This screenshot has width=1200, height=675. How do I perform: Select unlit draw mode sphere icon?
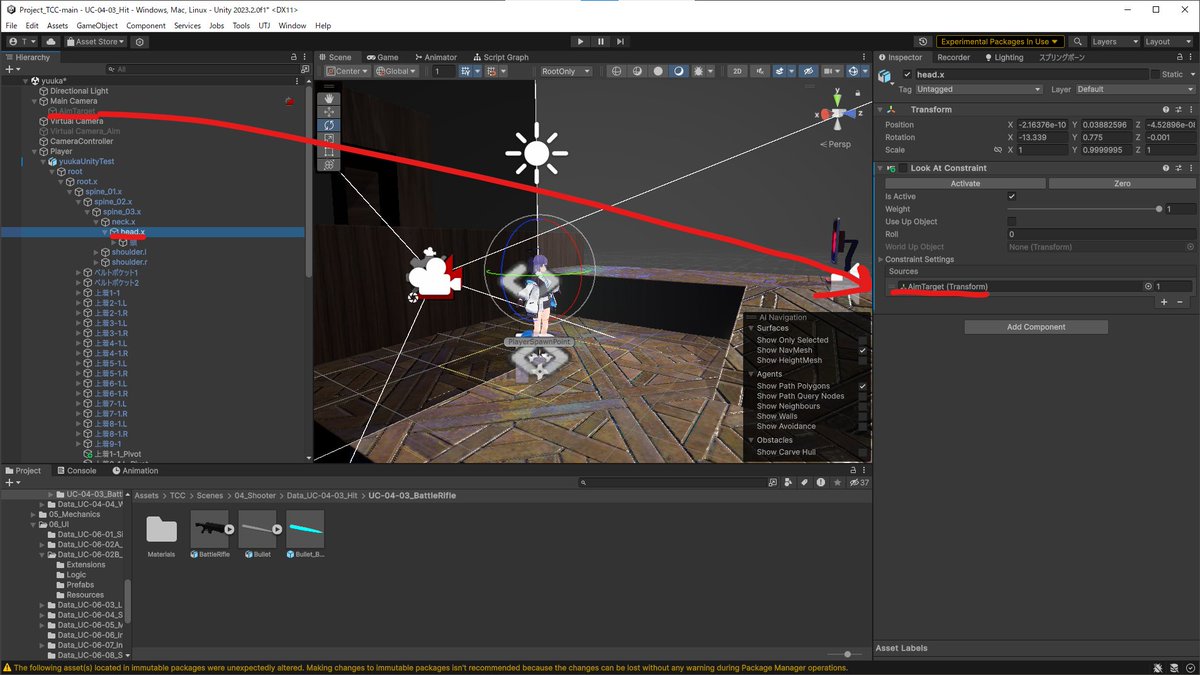coord(658,71)
